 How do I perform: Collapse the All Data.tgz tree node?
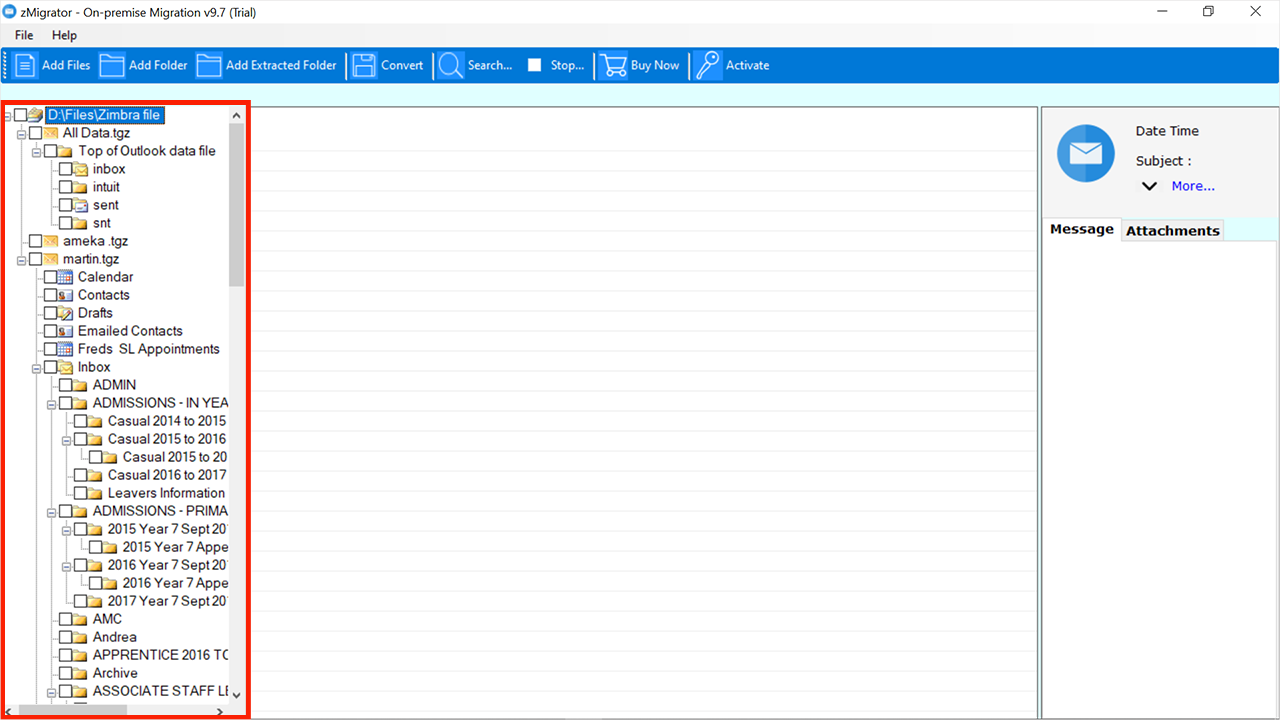click(21, 134)
